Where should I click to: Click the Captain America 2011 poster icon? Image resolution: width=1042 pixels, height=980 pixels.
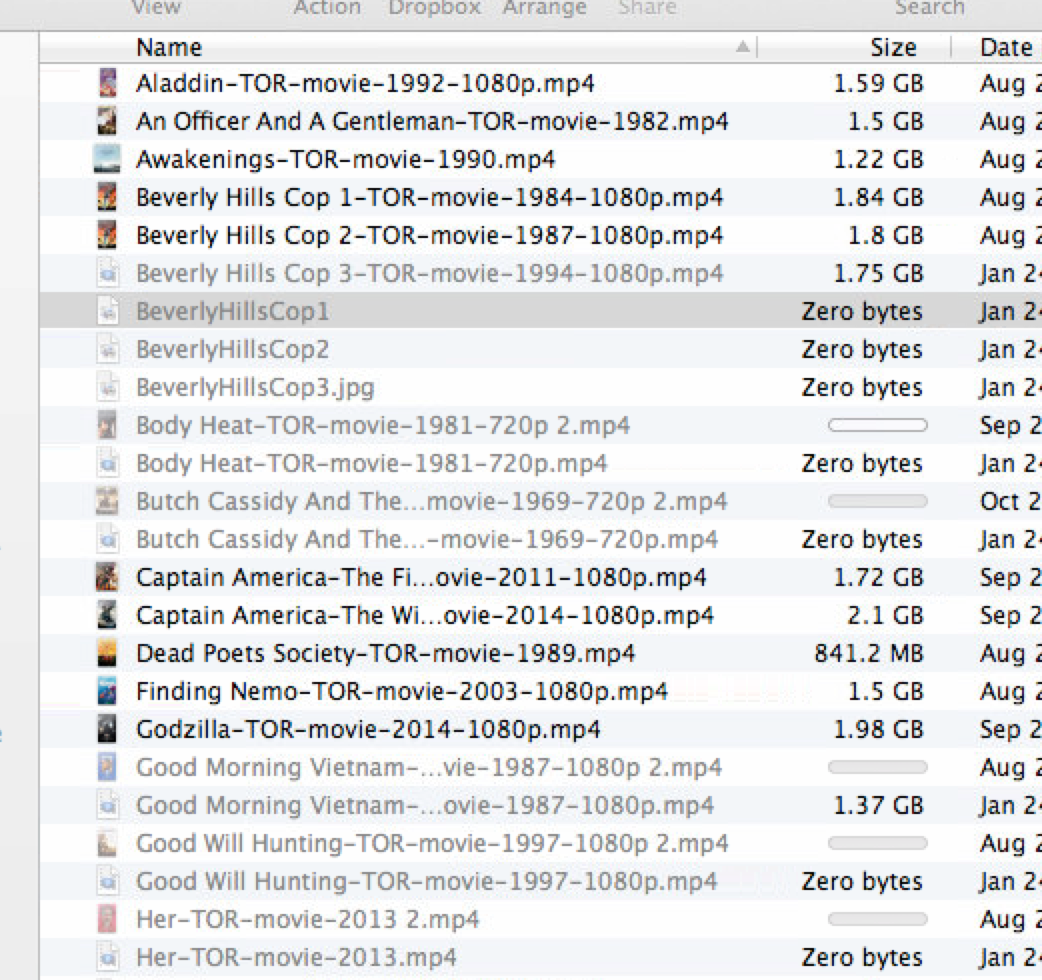pos(108,577)
